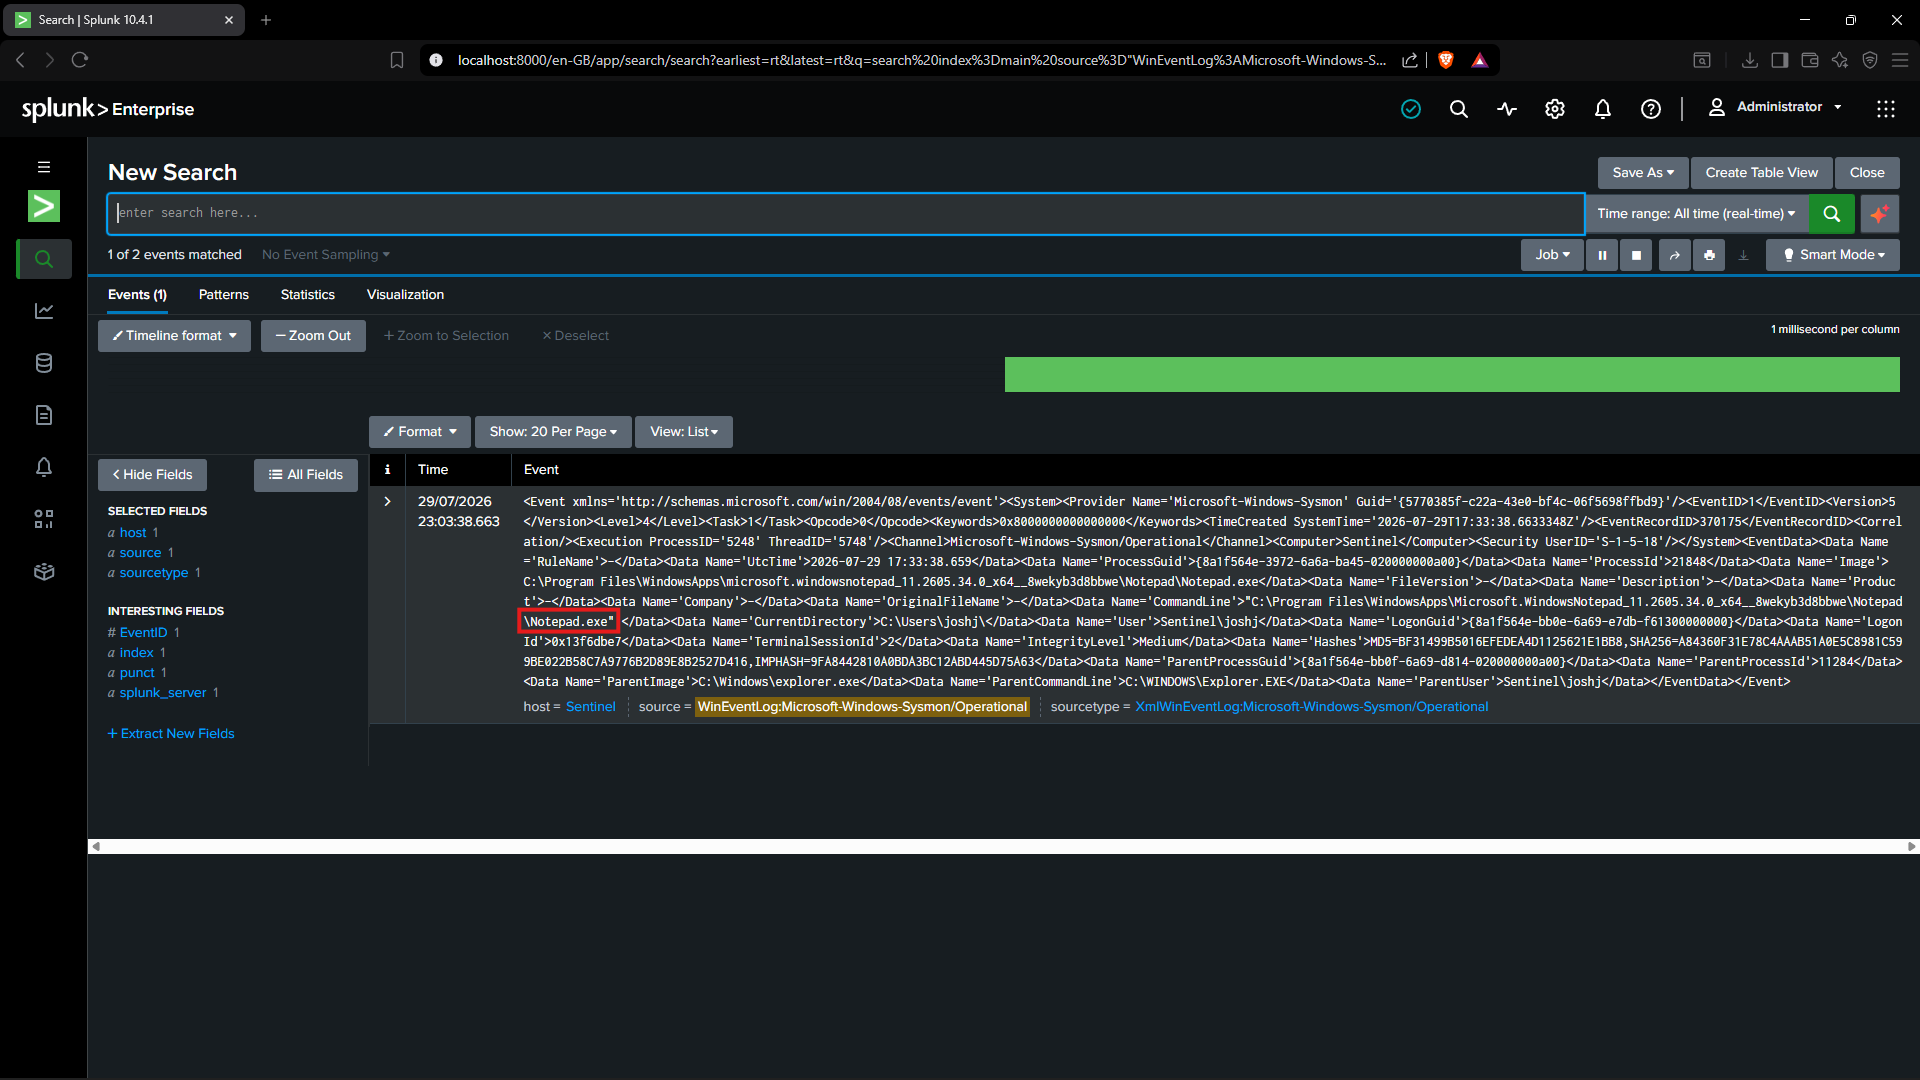Open the Dashboards grid icon in the sidebar
This screenshot has height=1080, width=1920.
click(44, 519)
